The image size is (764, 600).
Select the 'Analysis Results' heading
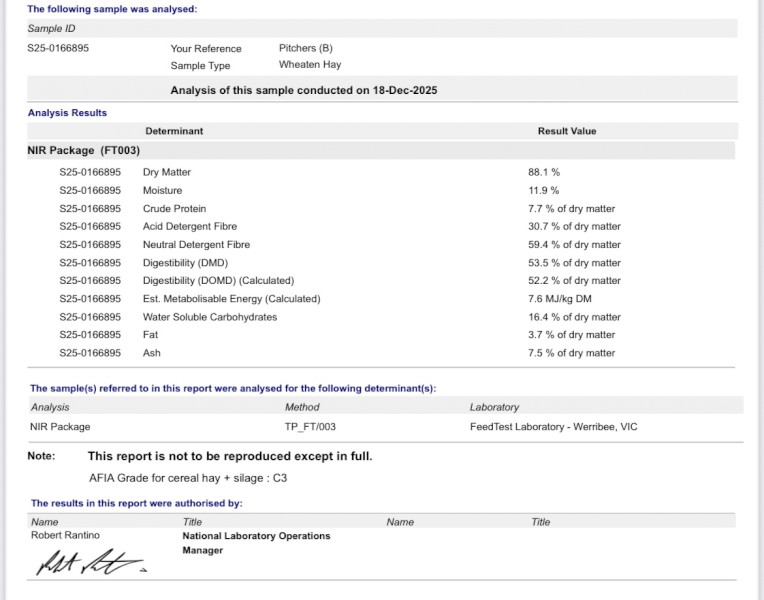67,113
